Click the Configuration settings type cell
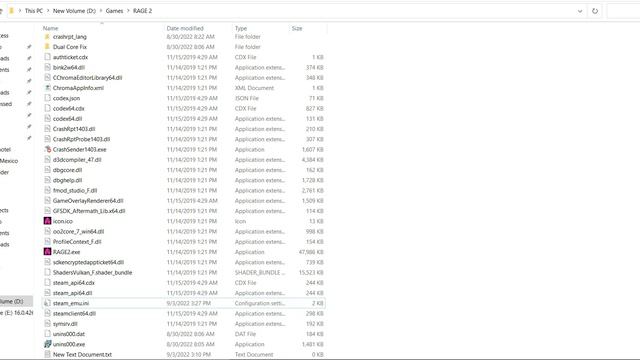The width and height of the screenshot is (640, 360). [260, 303]
